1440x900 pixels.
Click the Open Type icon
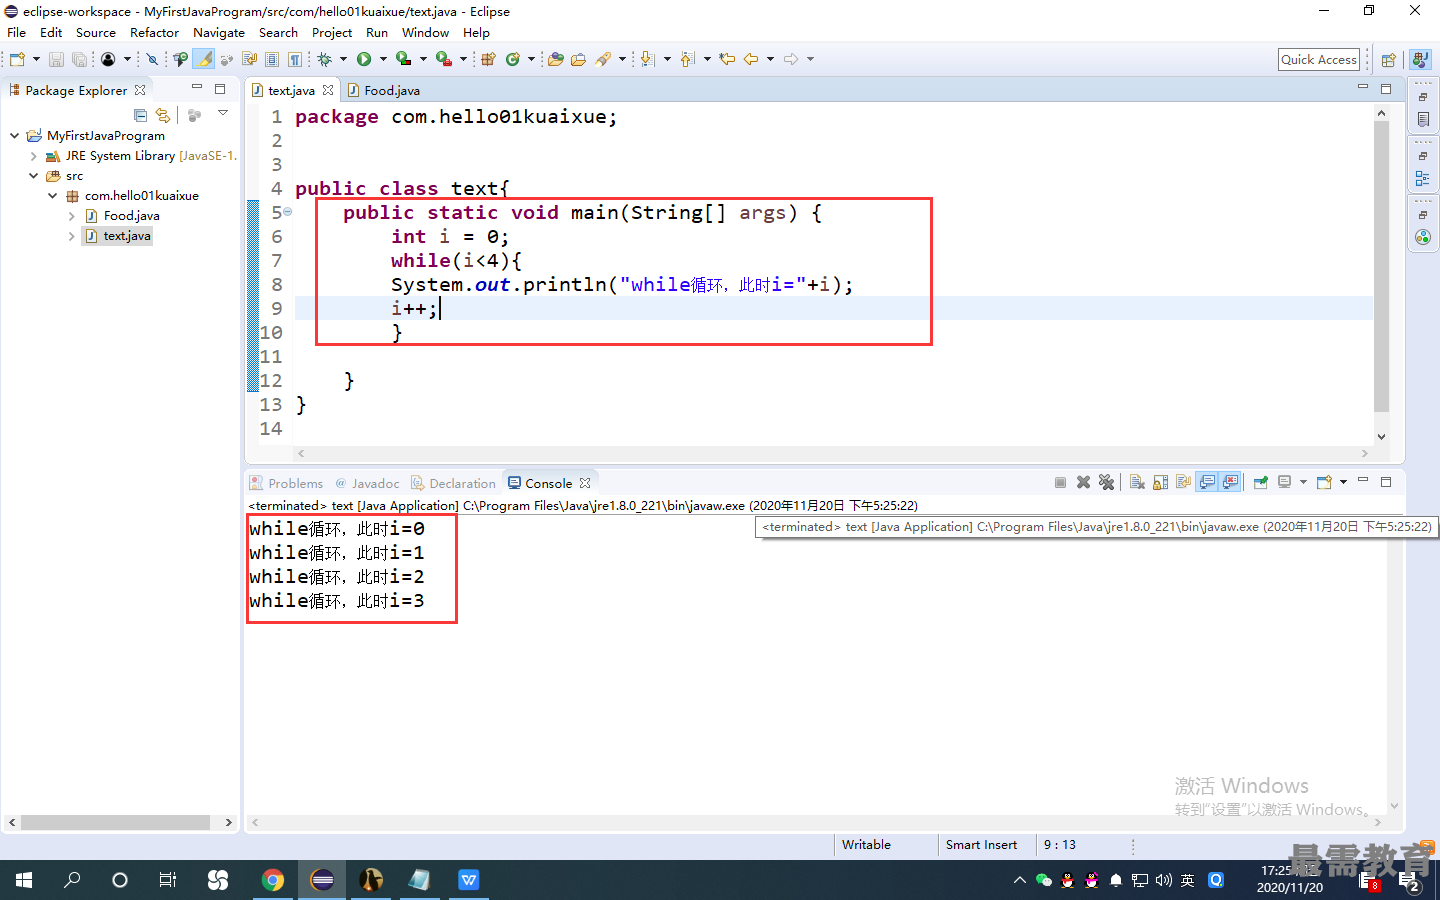(x=555, y=59)
